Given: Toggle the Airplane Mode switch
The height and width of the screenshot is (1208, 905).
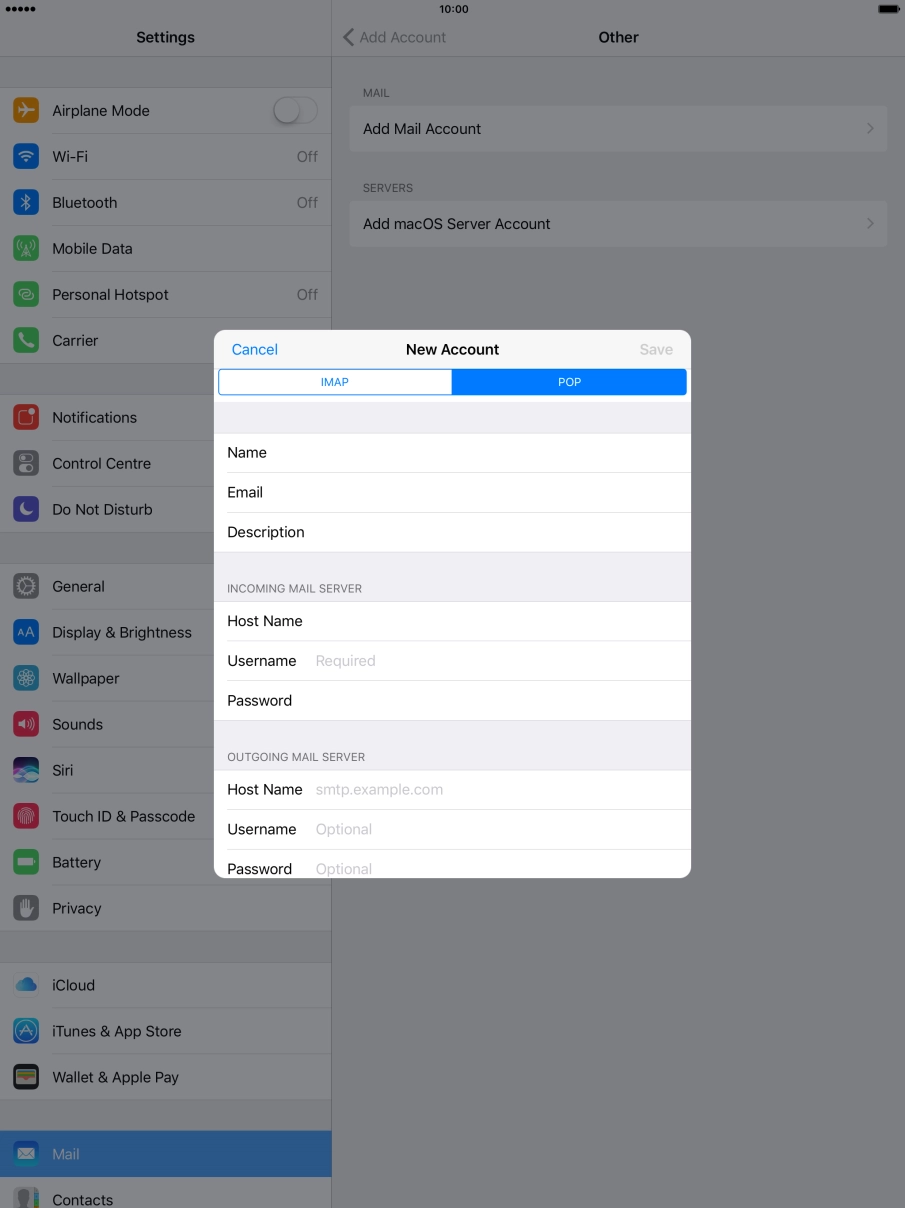Looking at the screenshot, I should 295,110.
